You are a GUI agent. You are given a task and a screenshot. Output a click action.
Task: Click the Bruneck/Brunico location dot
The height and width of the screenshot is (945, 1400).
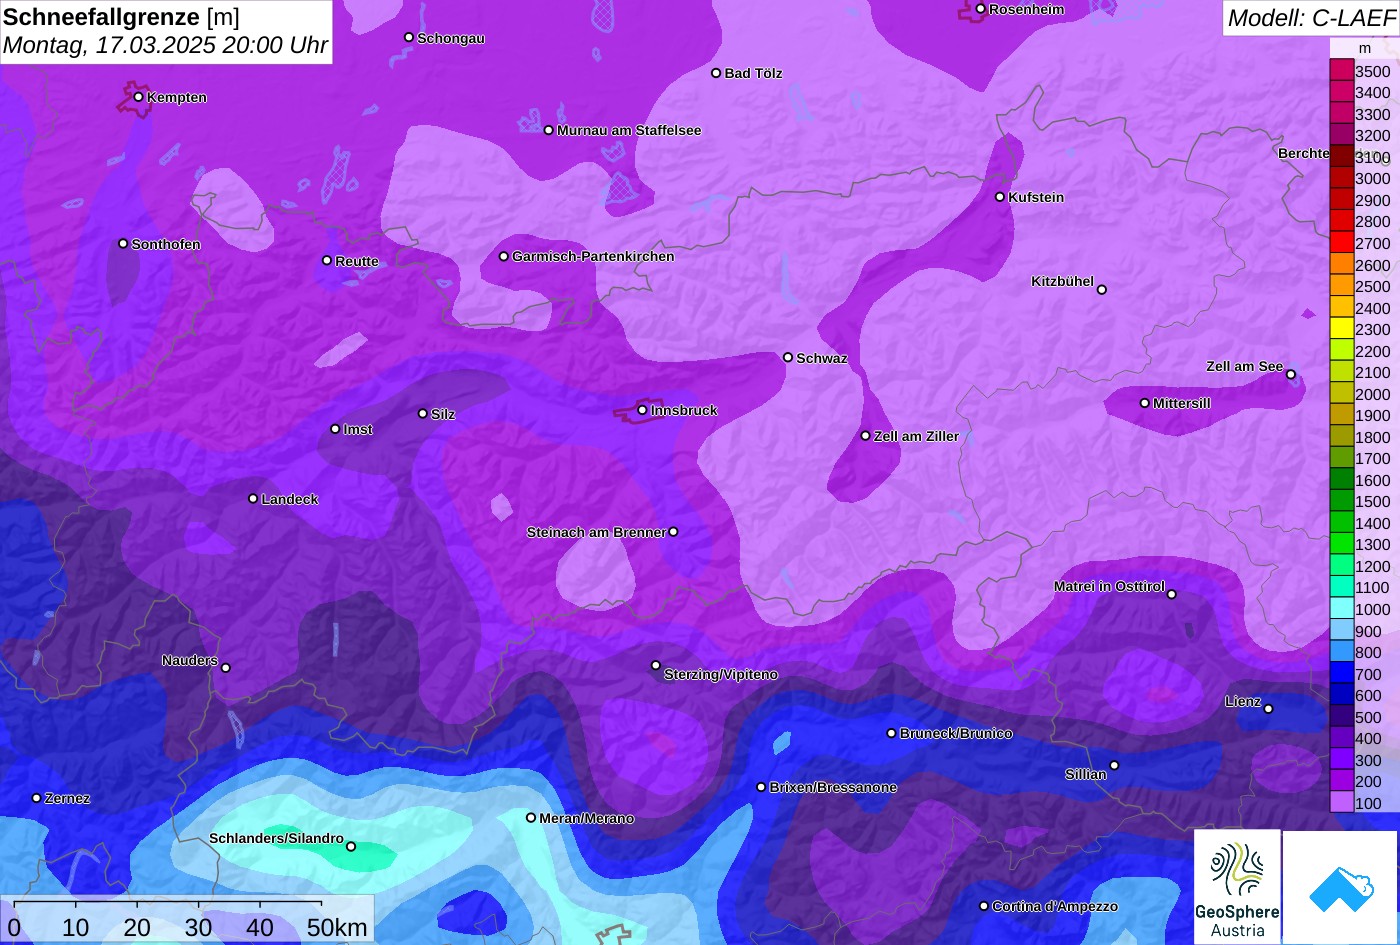(891, 733)
